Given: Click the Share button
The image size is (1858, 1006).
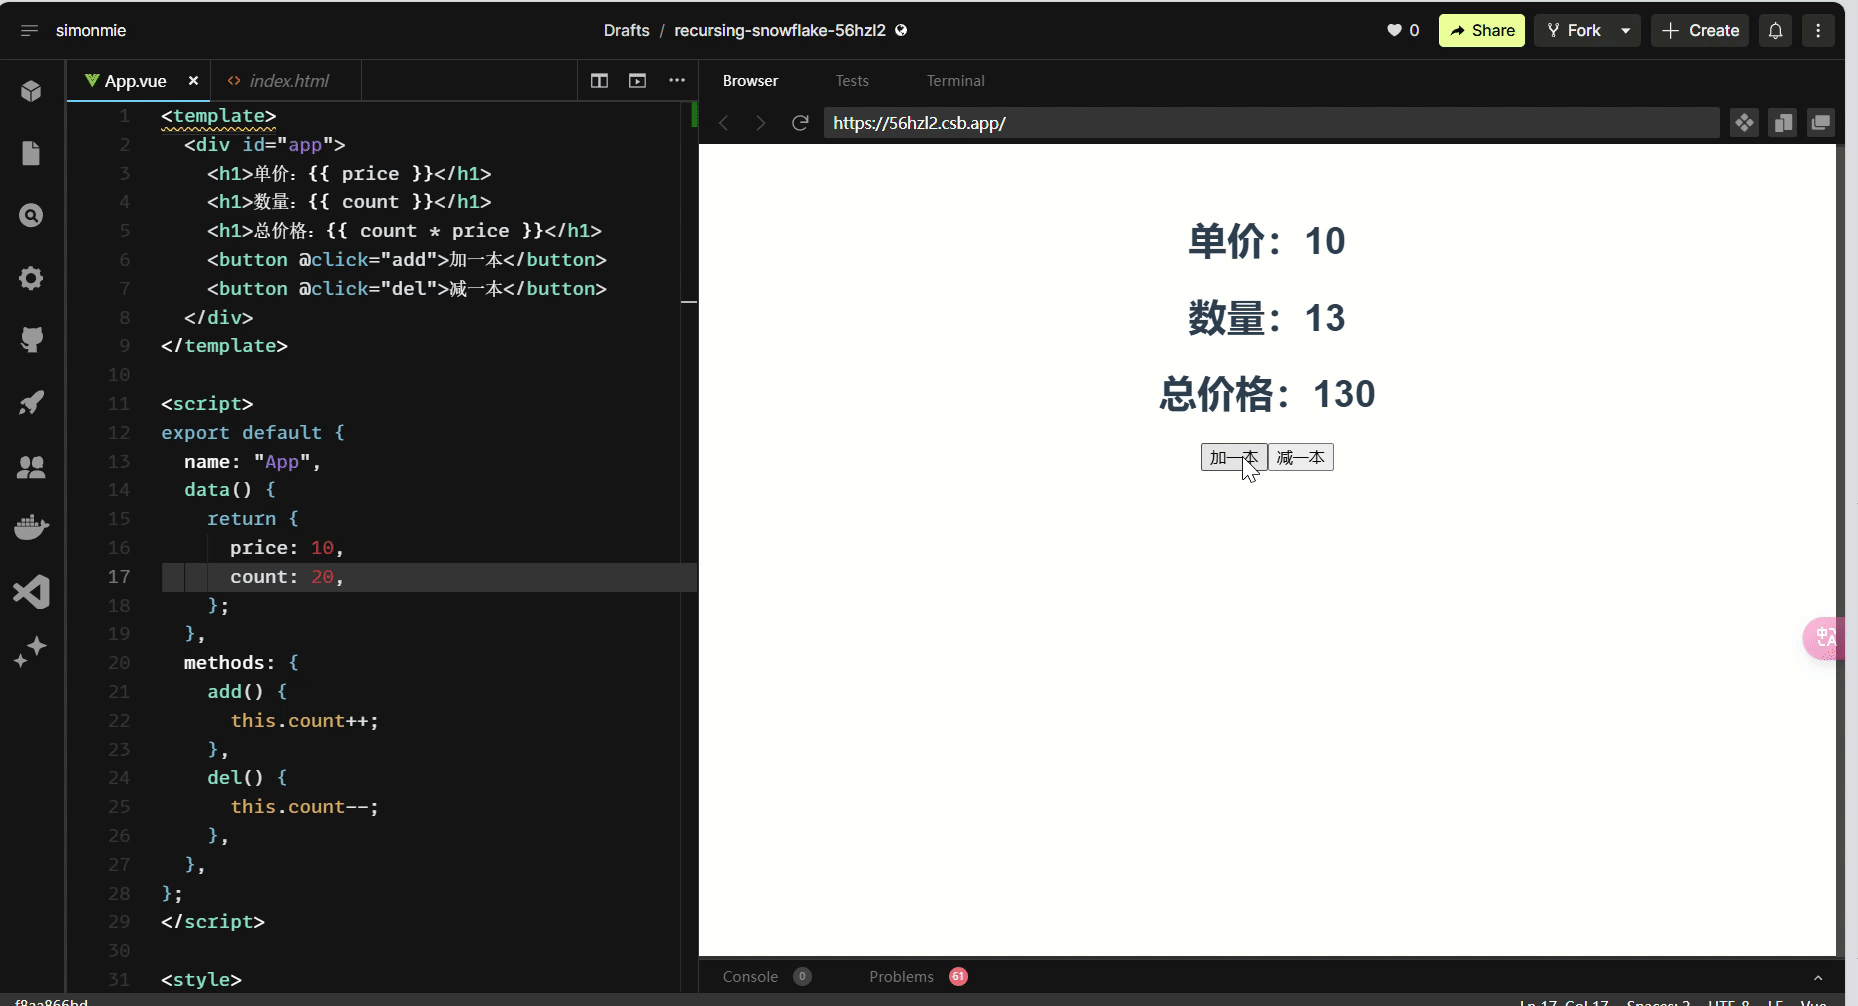Looking at the screenshot, I should (1481, 30).
